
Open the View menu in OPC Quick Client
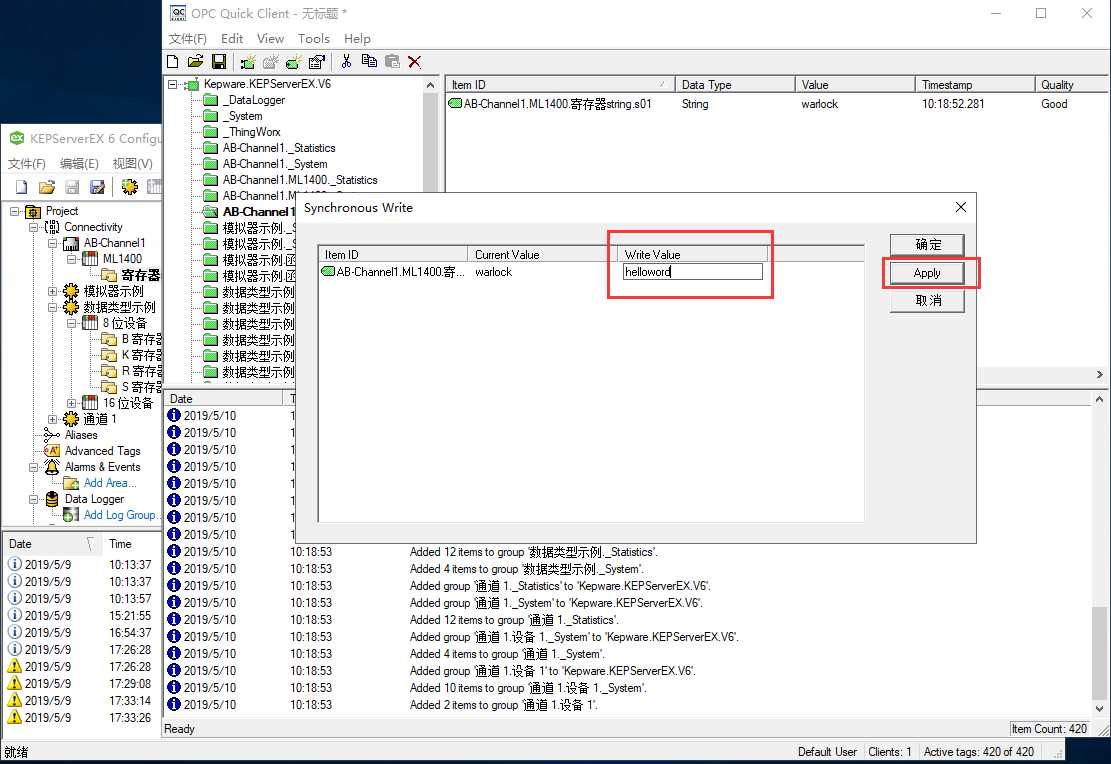coord(270,38)
